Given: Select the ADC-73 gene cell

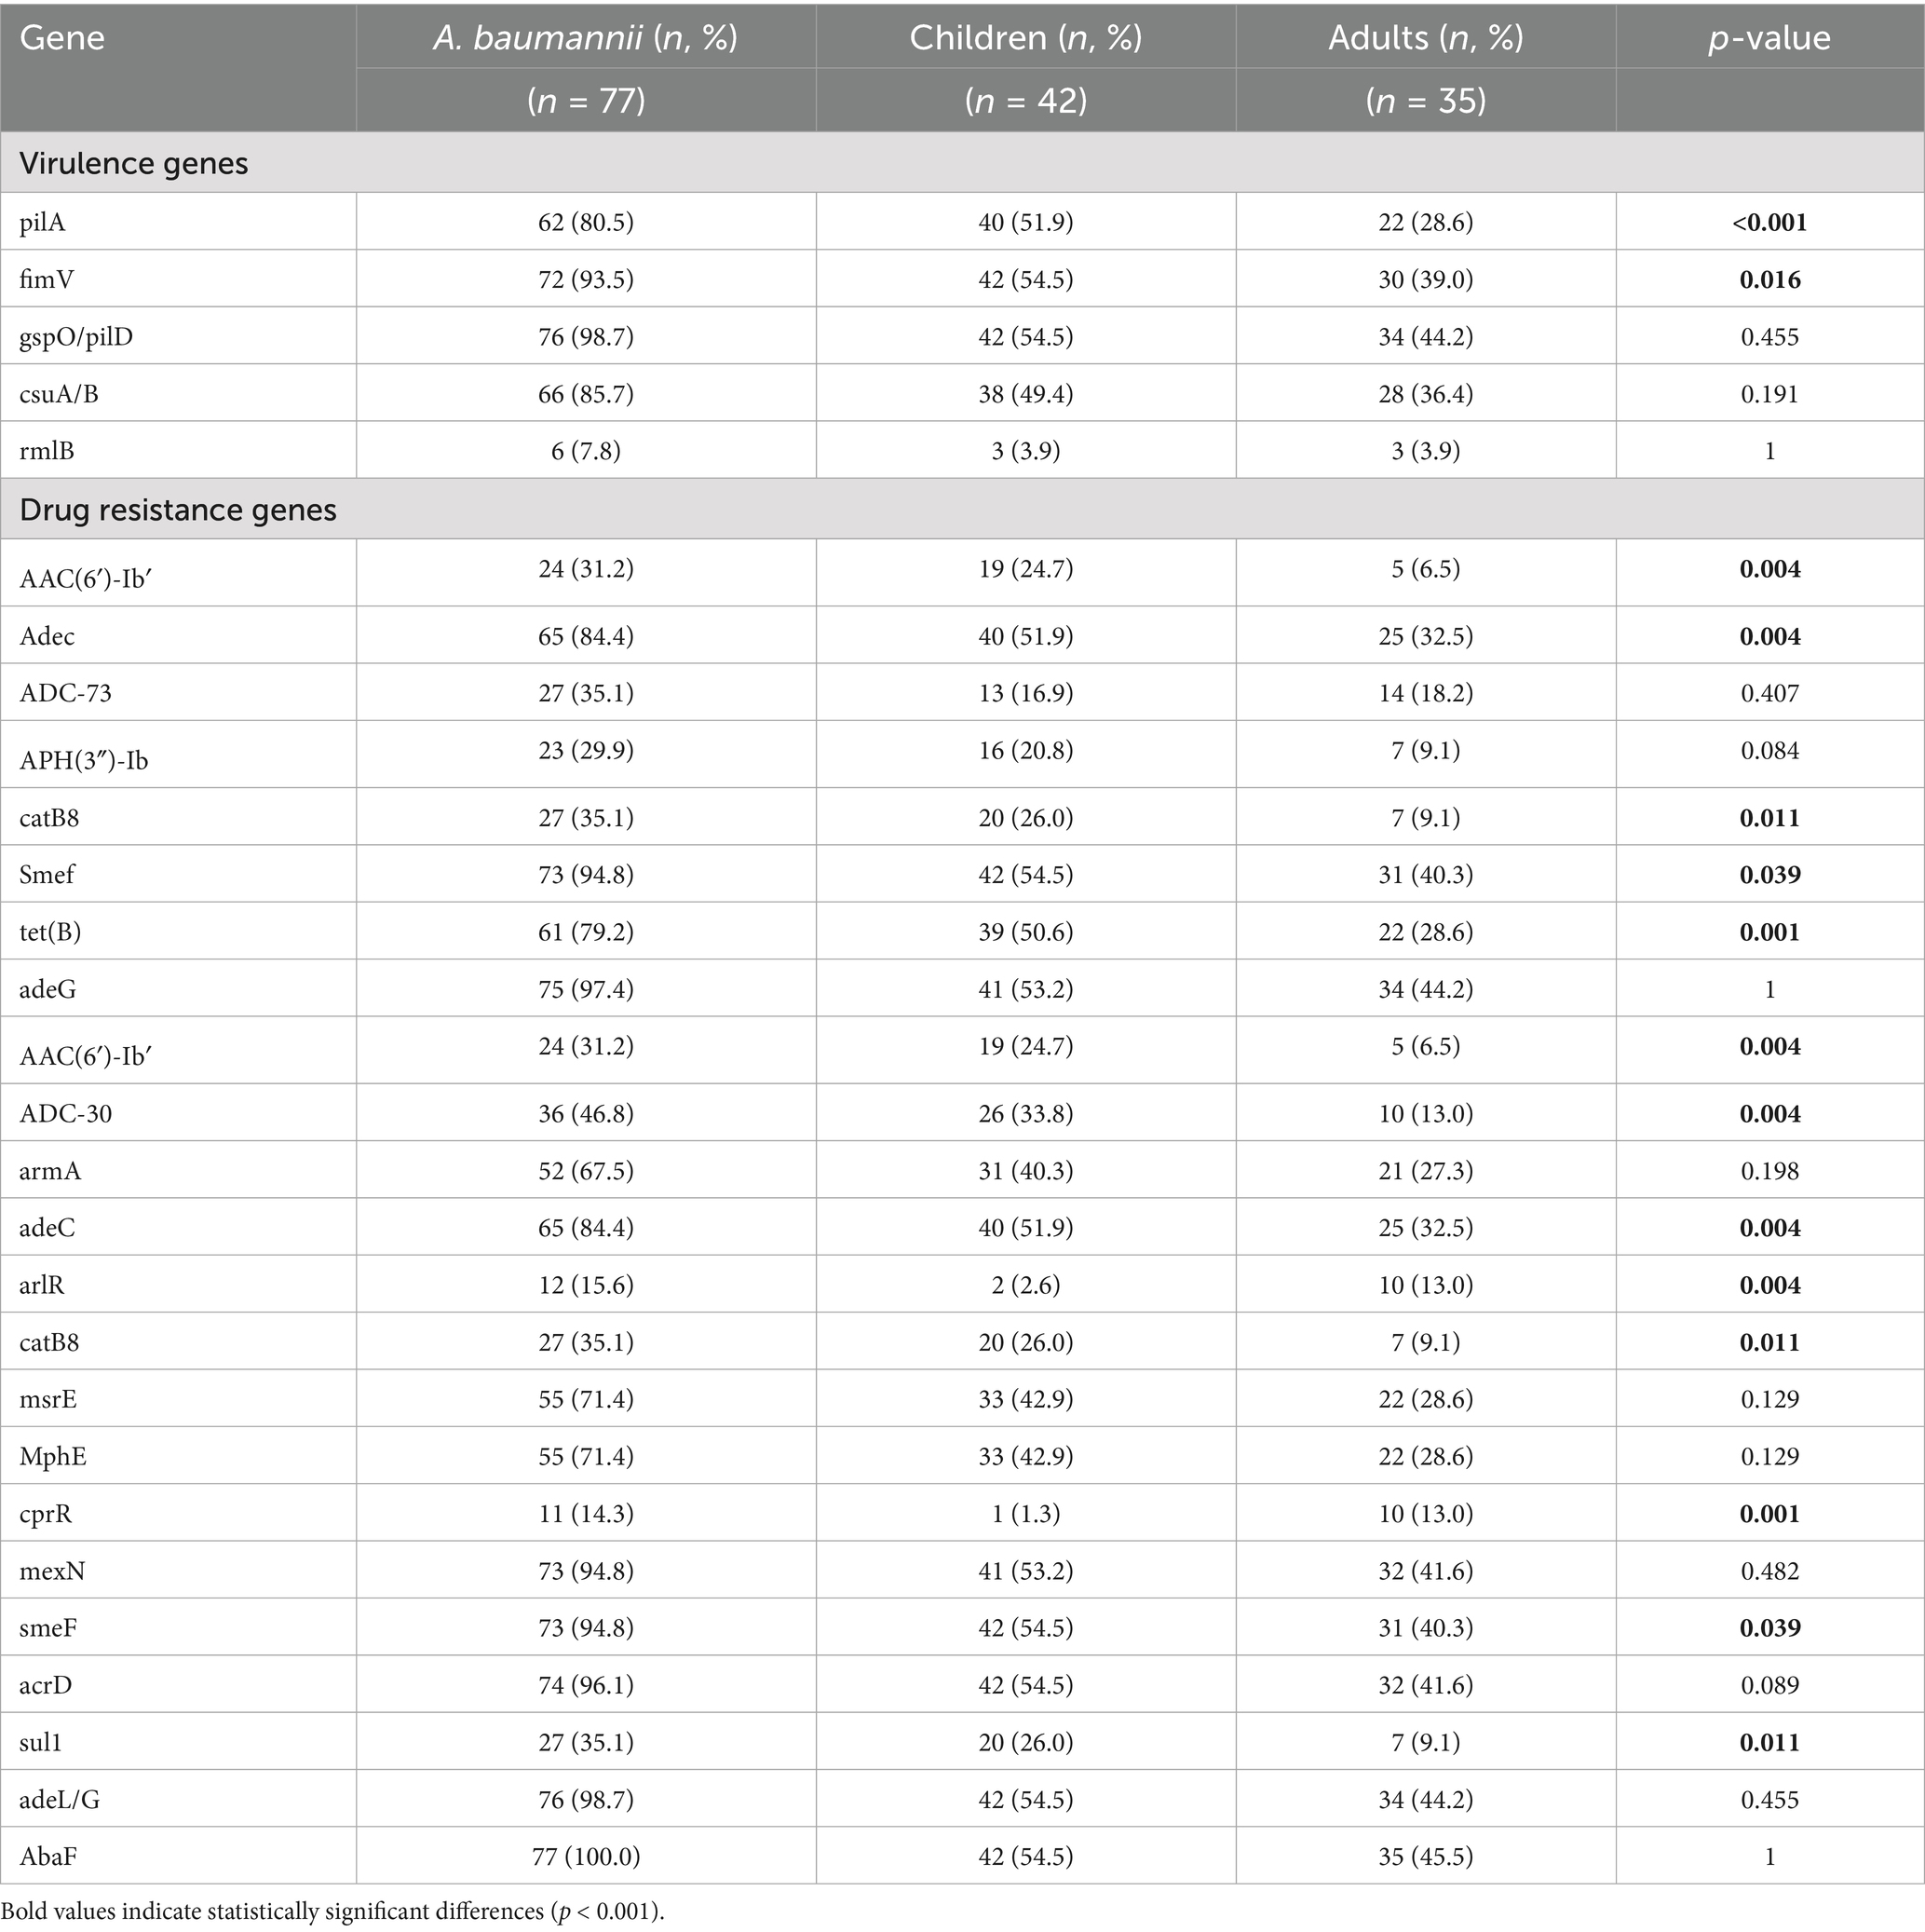Looking at the screenshot, I should click(66, 693).
